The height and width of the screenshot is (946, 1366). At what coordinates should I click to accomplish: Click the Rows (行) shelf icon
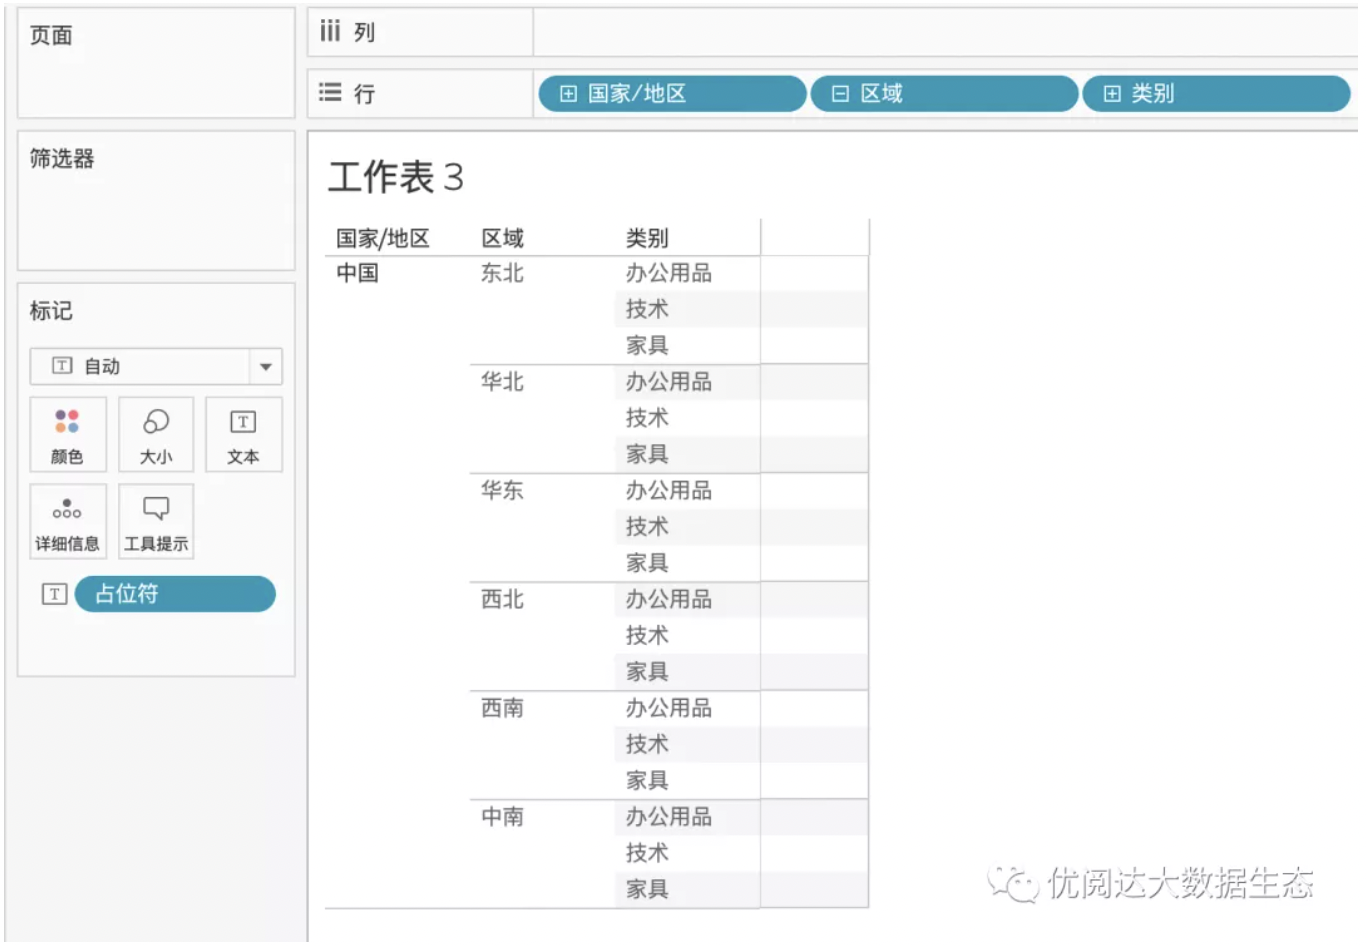click(330, 93)
